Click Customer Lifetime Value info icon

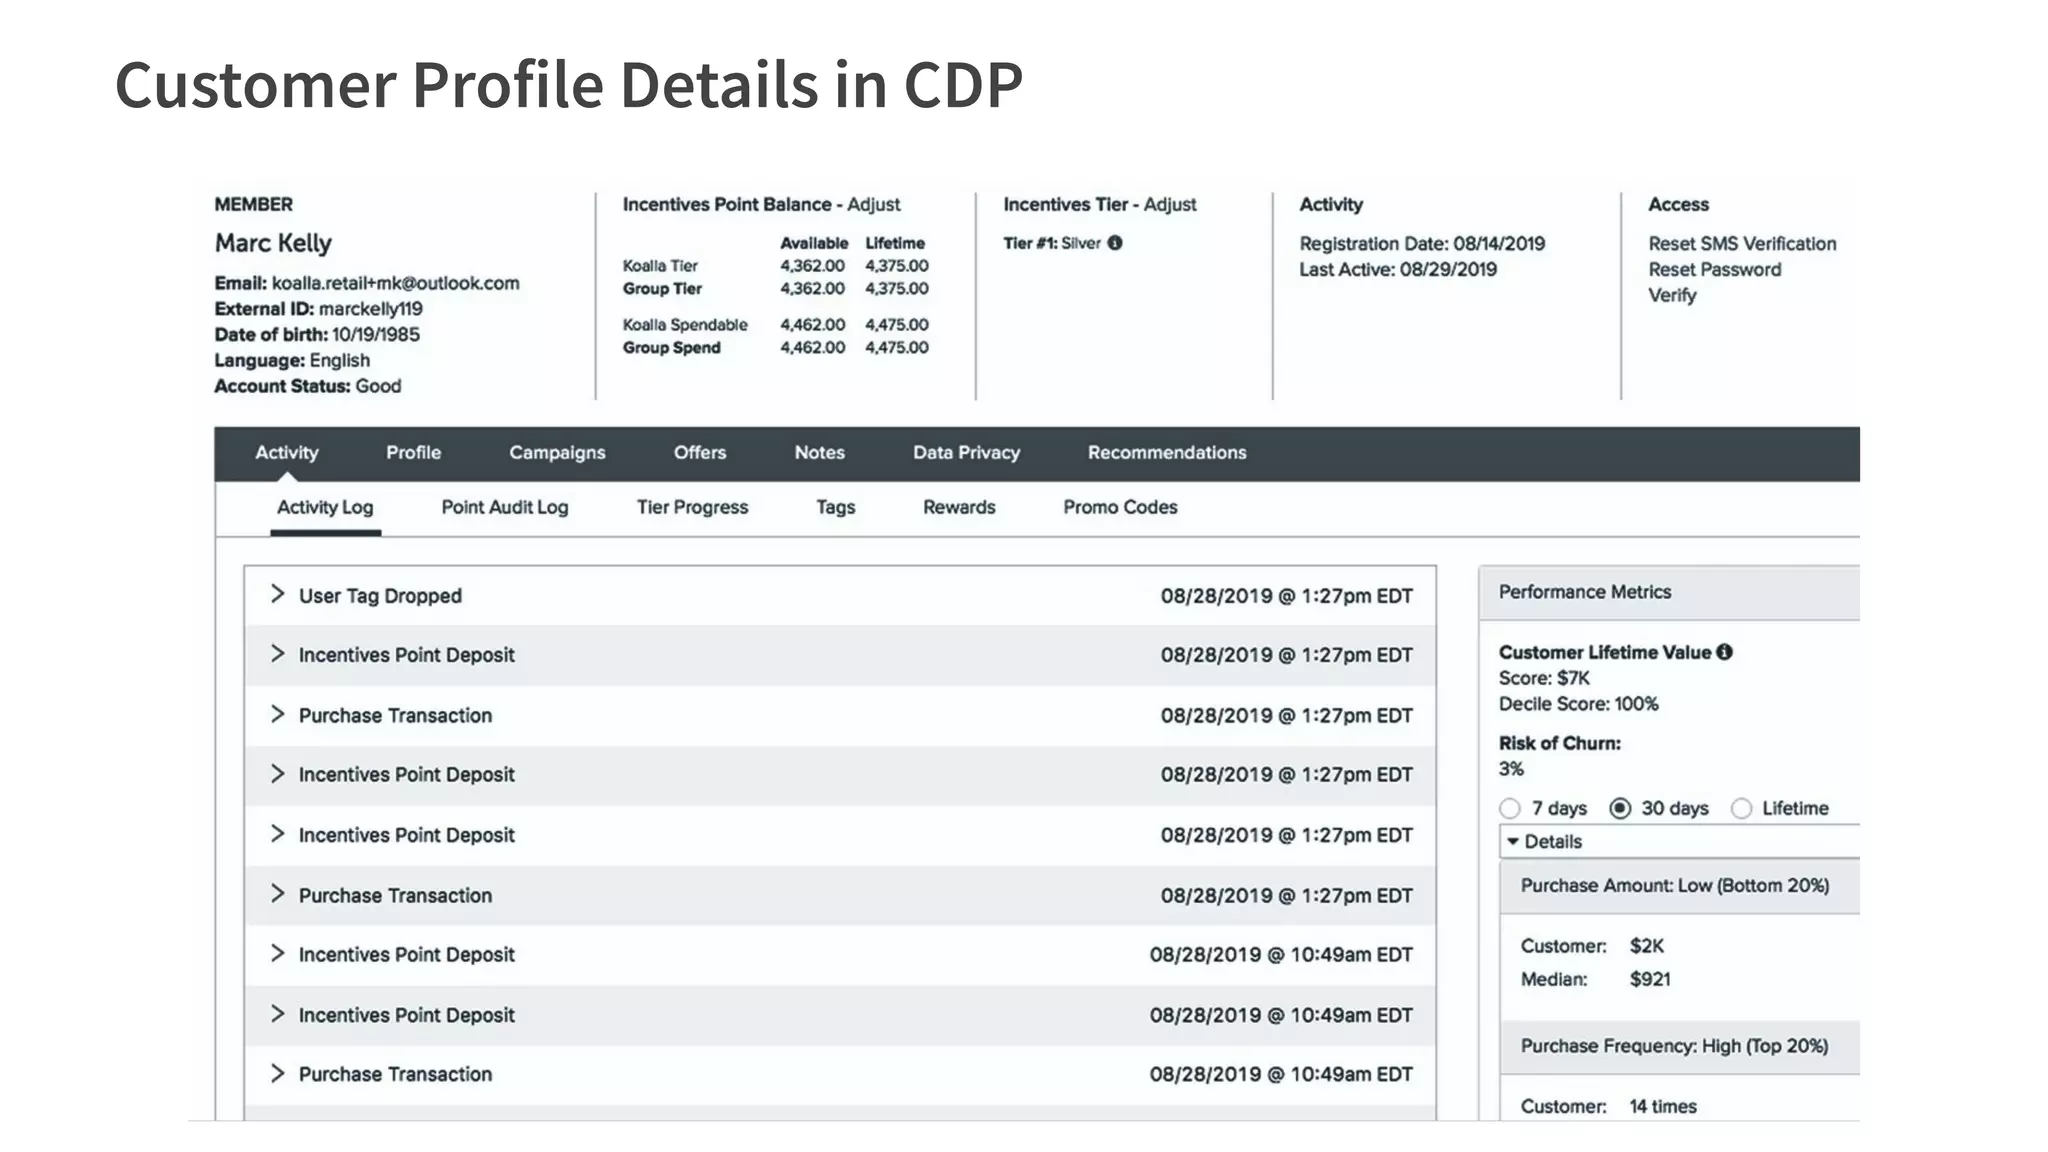[x=1724, y=652]
